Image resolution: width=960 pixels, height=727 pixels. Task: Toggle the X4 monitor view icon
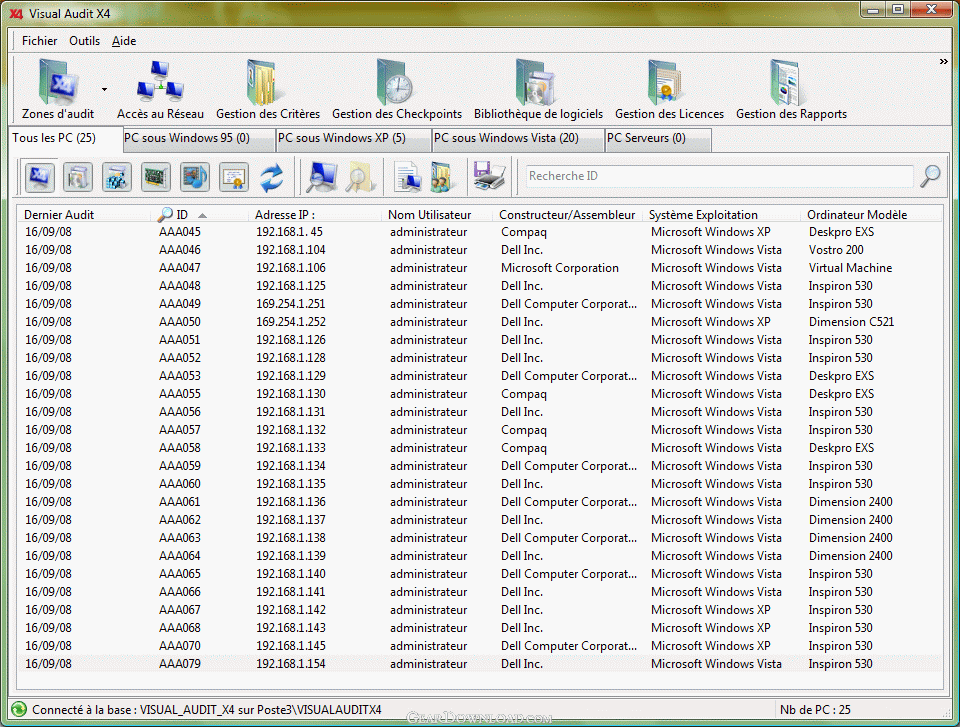(x=40, y=177)
